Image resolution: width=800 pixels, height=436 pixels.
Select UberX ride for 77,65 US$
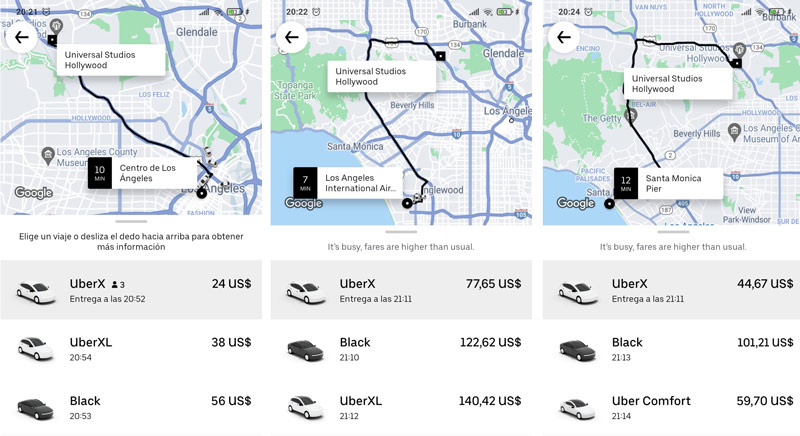tap(401, 290)
